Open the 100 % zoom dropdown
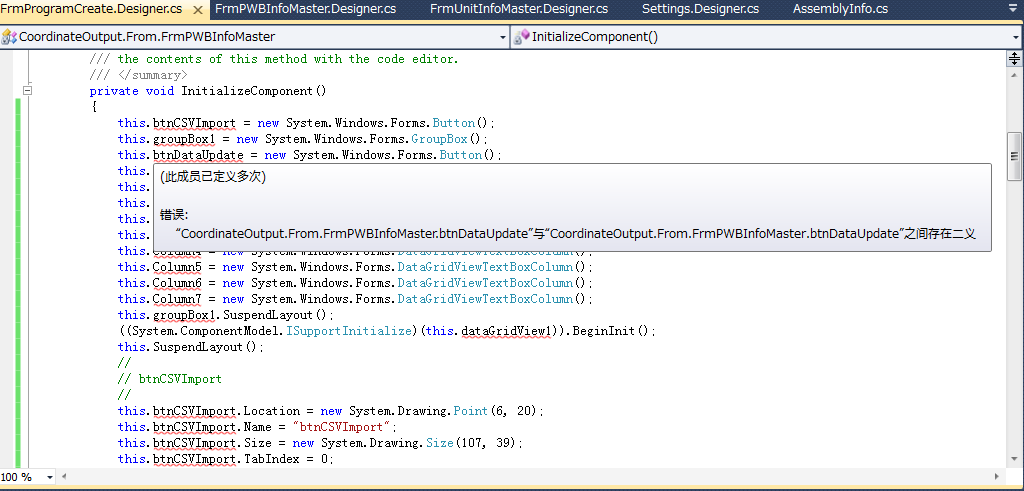Viewport: 1024px width, 491px height. coord(50,477)
